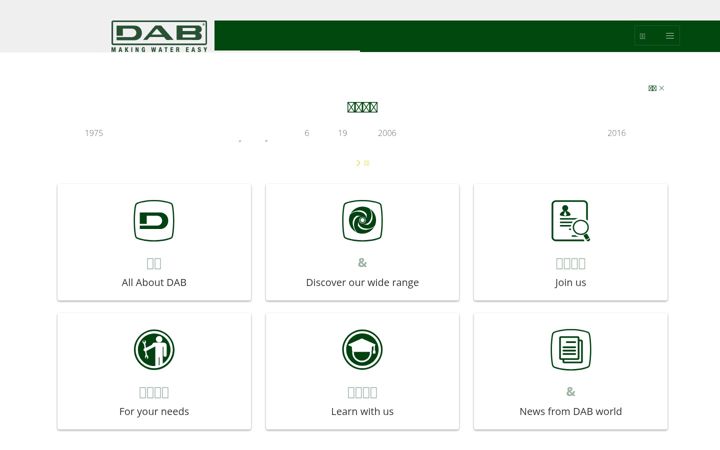Follow the Join us link
Viewport: 720px width, 450px height.
coord(570,282)
